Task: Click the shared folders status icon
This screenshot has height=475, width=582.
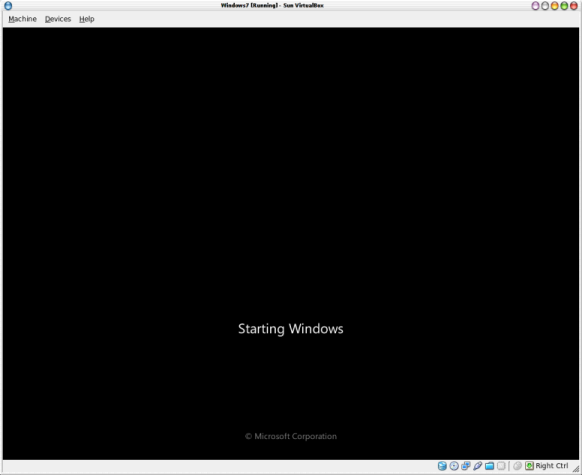Action: coord(489,466)
